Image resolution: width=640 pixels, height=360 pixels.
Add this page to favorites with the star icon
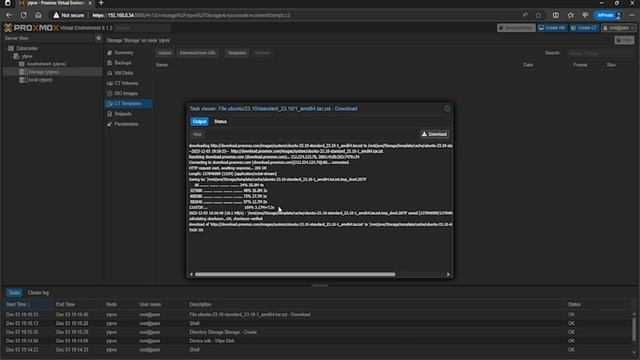click(539, 15)
